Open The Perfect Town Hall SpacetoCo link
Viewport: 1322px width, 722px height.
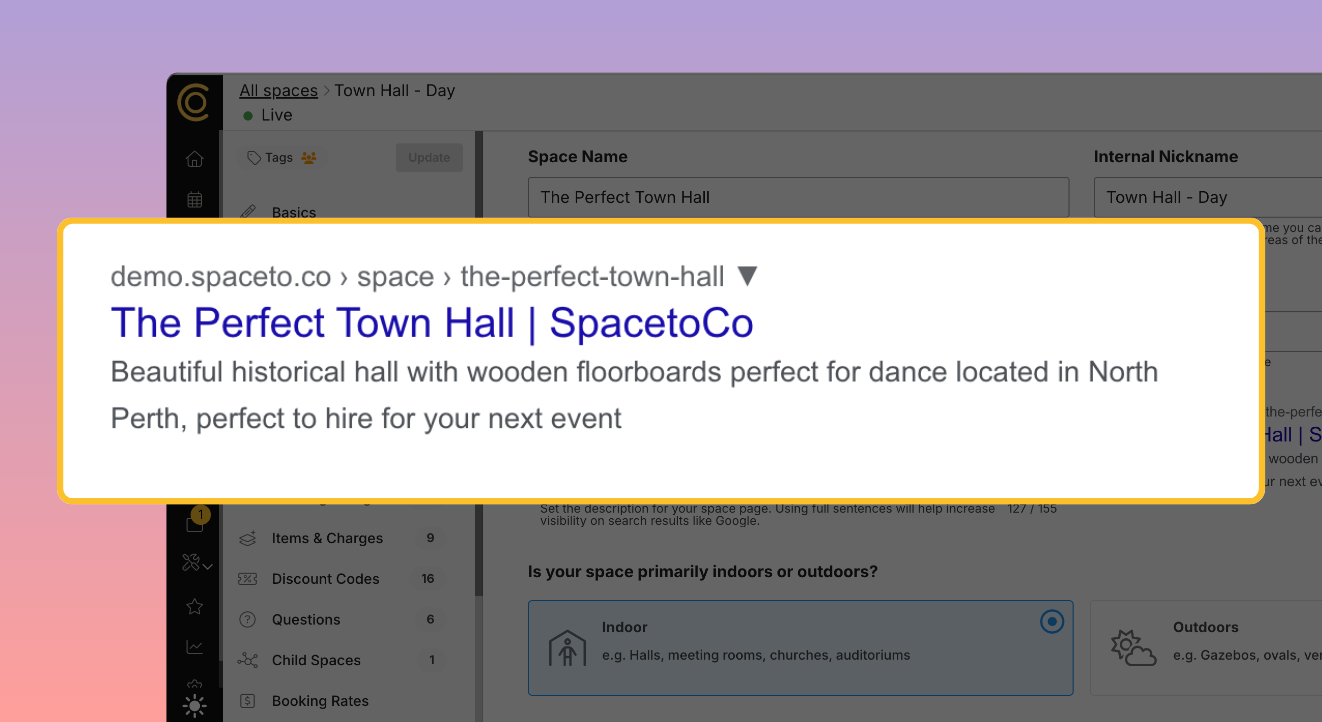click(432, 322)
